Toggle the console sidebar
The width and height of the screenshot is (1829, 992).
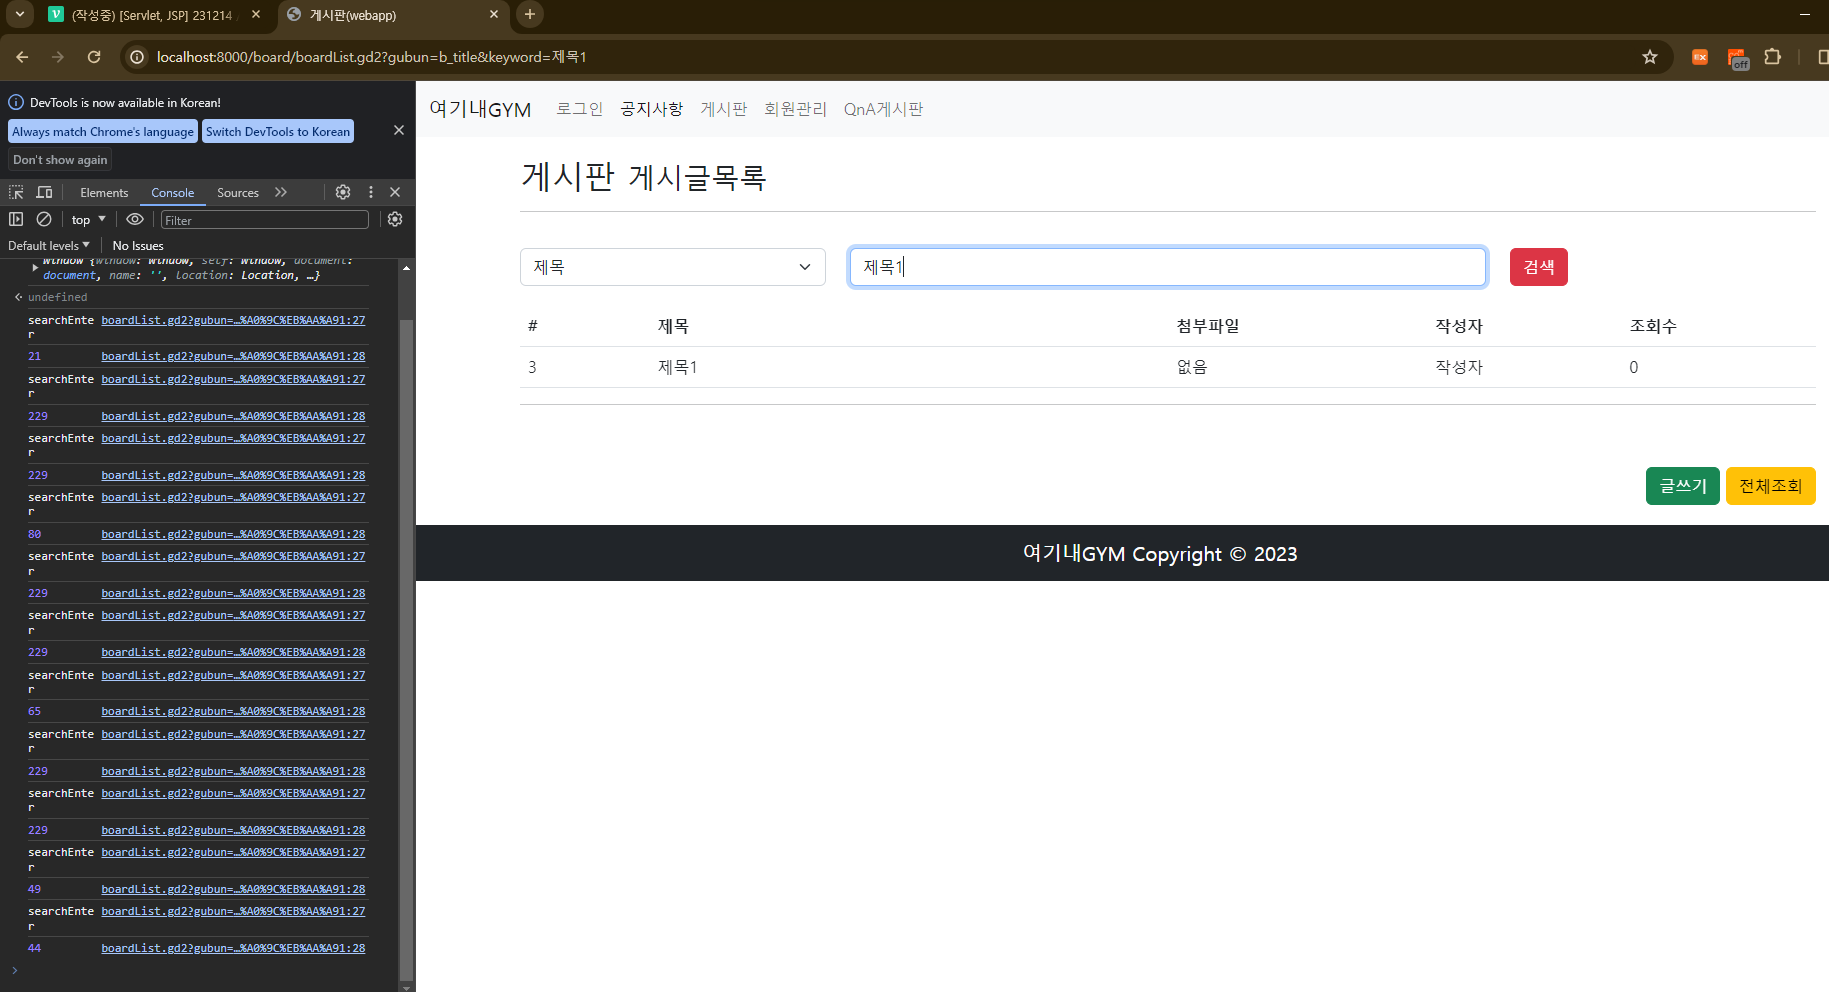(16, 219)
